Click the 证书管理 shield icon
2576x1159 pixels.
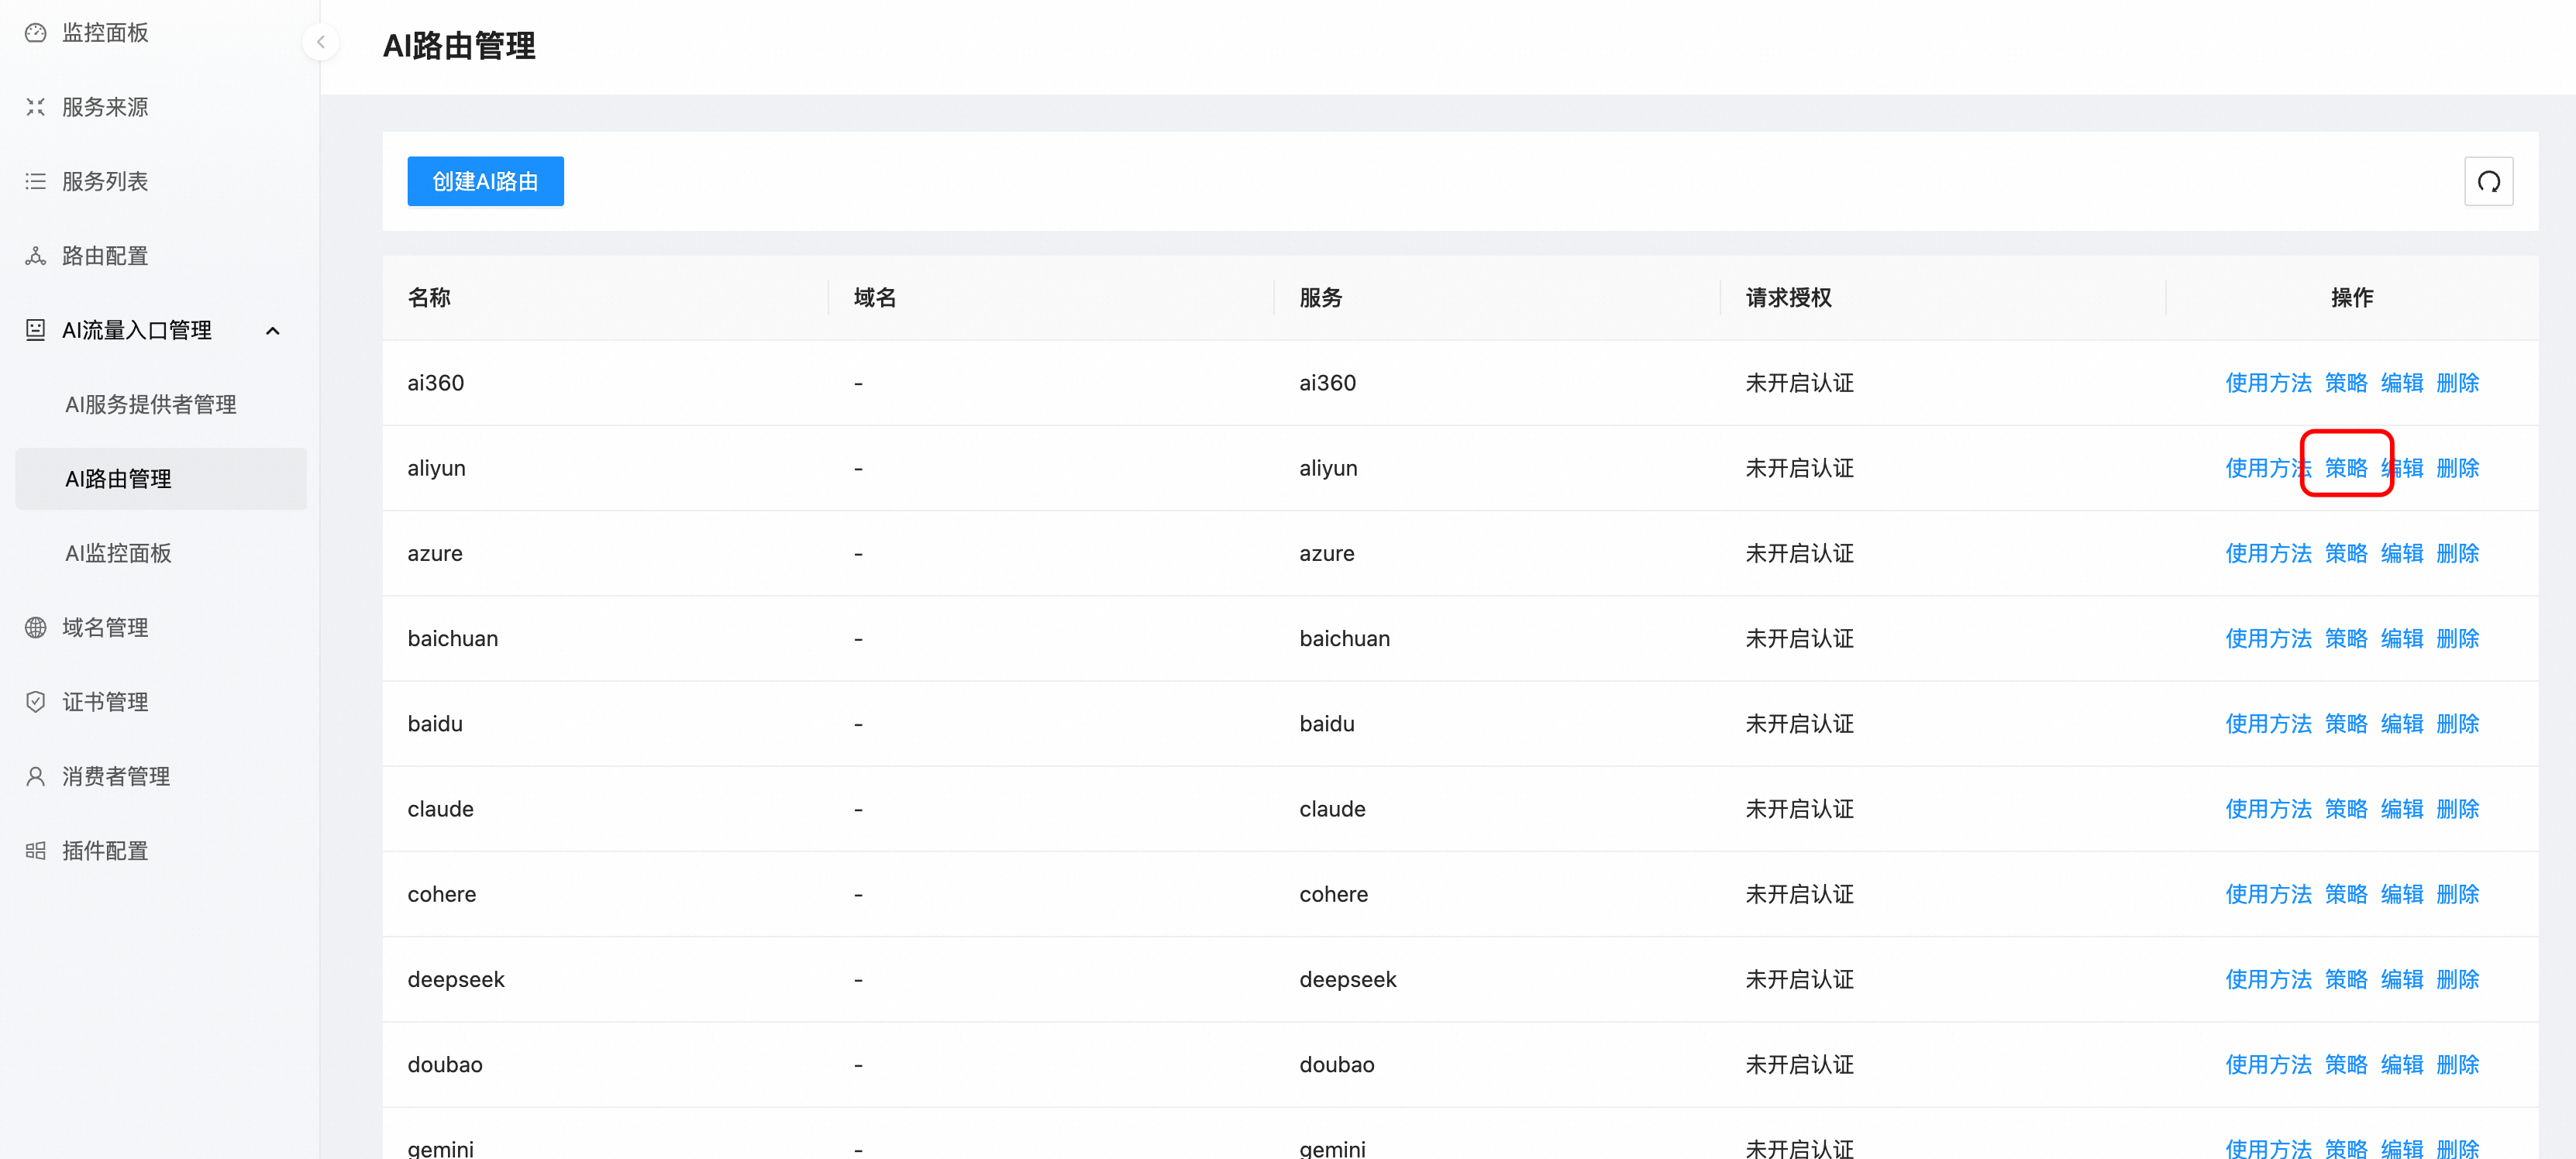35,702
